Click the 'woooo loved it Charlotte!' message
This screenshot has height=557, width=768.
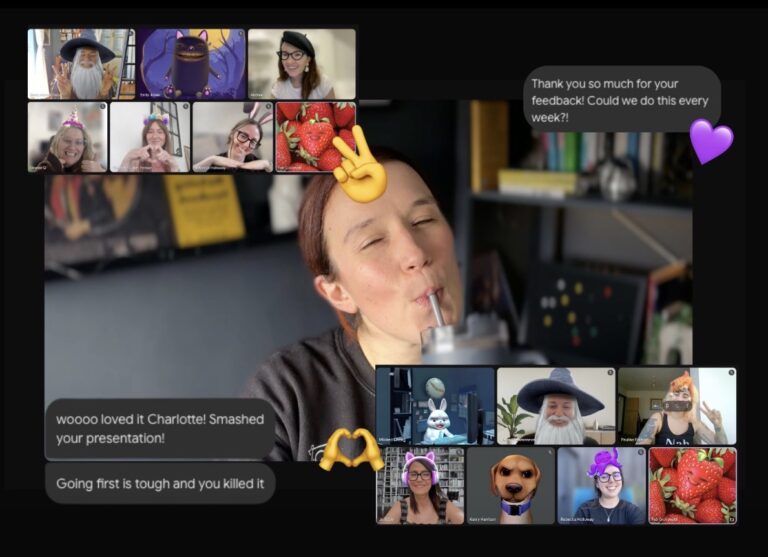click(160, 429)
